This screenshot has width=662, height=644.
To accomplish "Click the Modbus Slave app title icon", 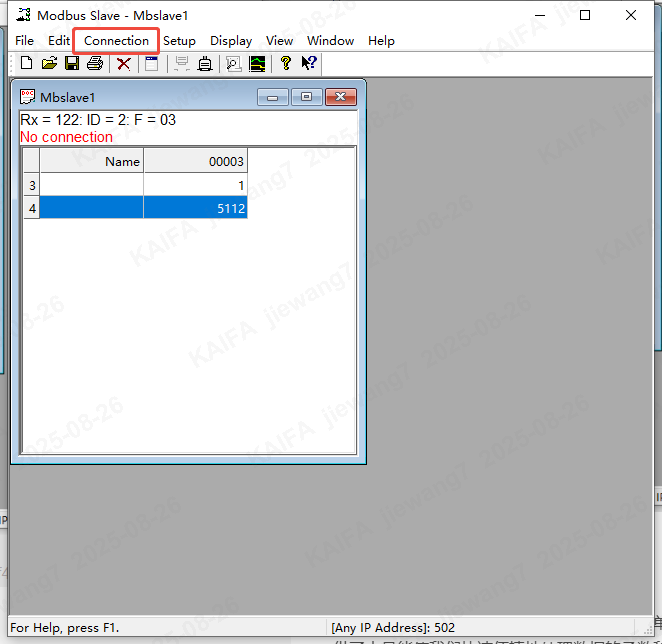I will pyautogui.click(x=24, y=15).
